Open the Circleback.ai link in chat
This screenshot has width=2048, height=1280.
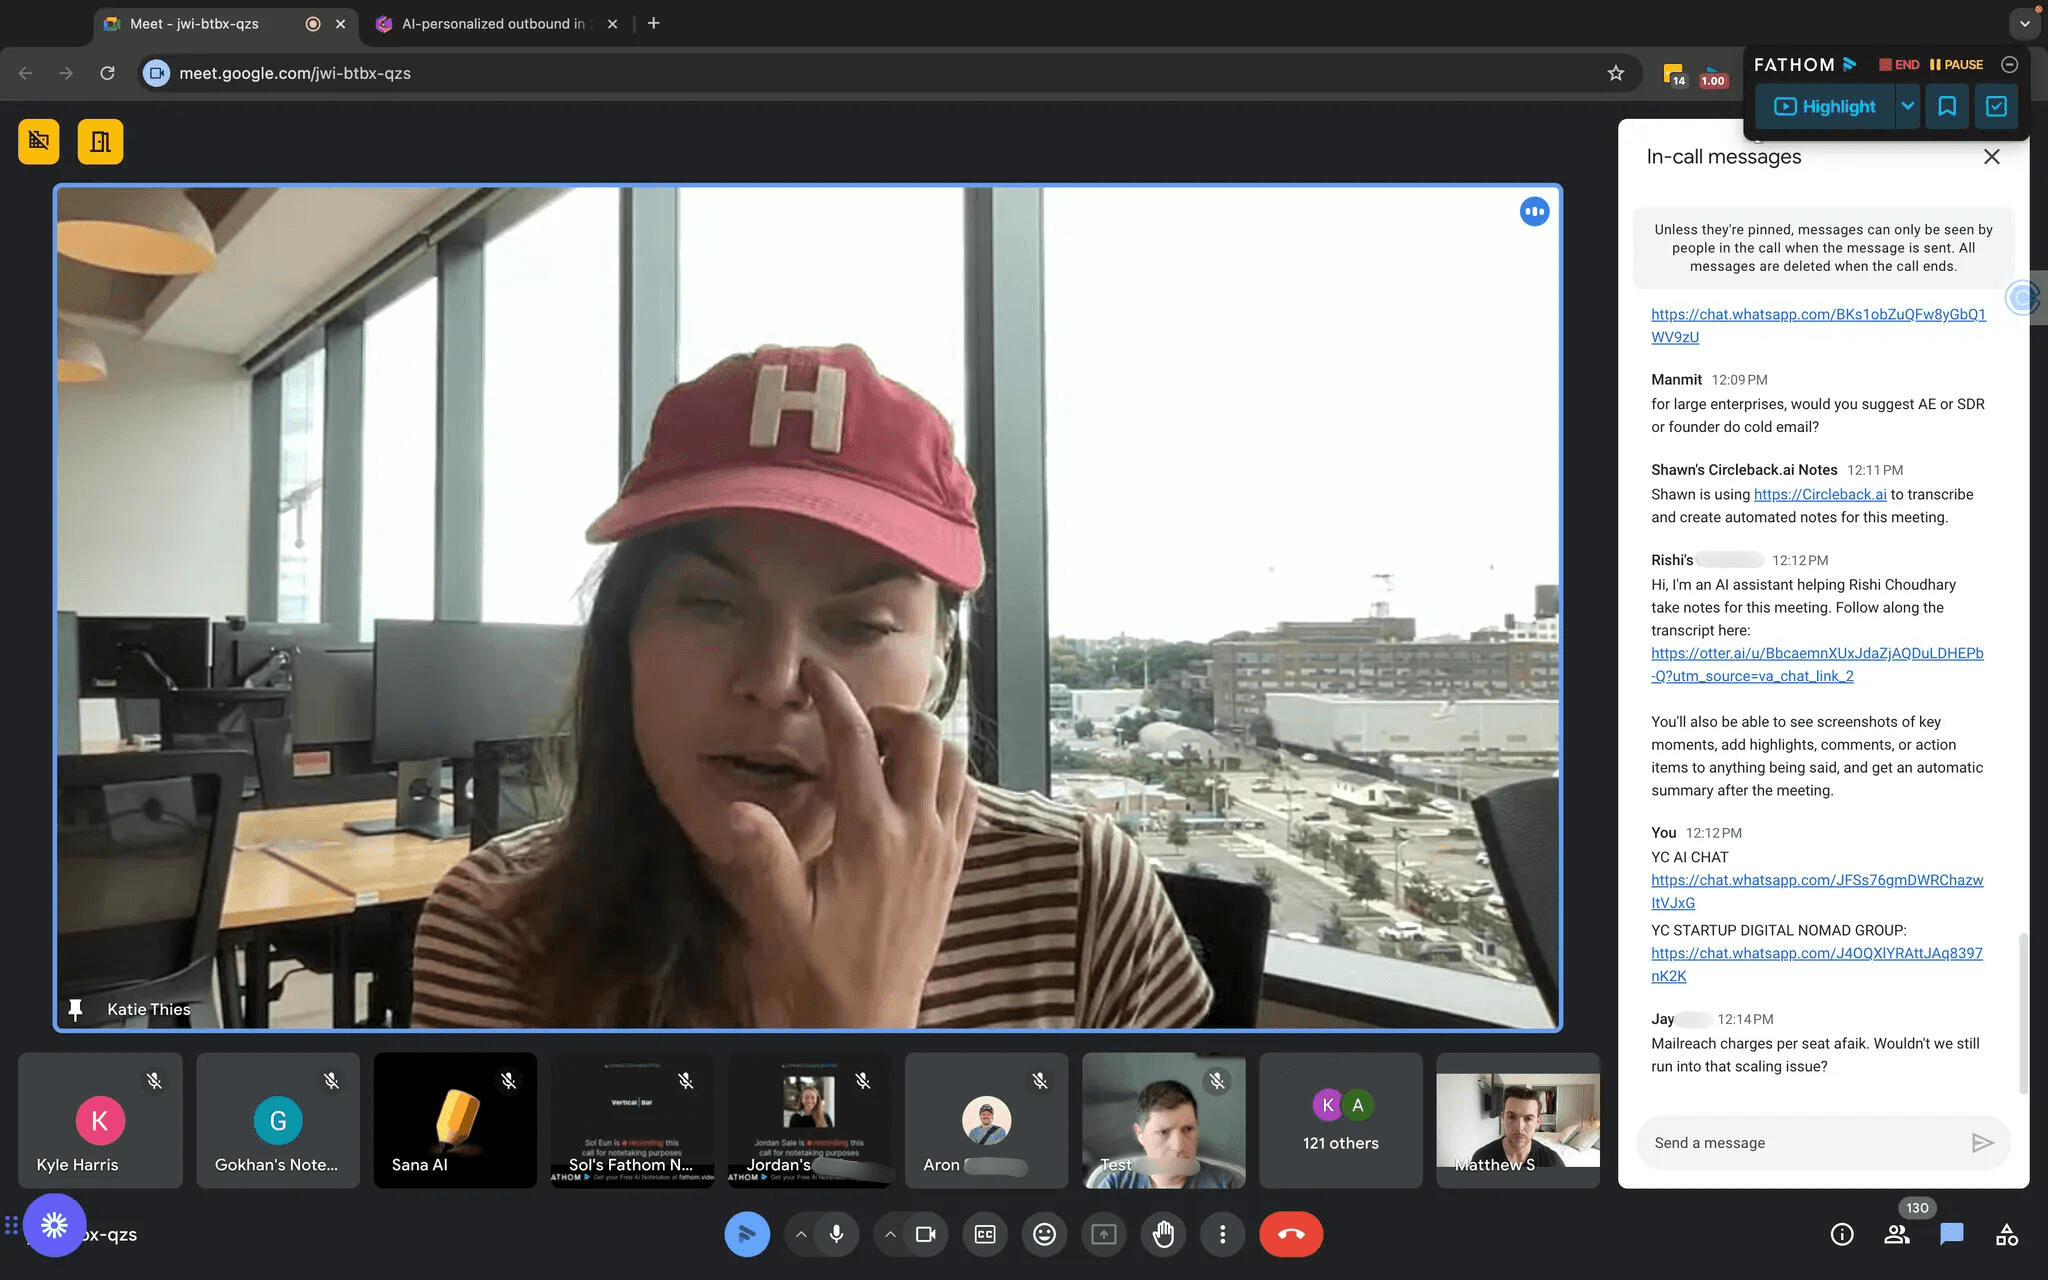(1819, 494)
